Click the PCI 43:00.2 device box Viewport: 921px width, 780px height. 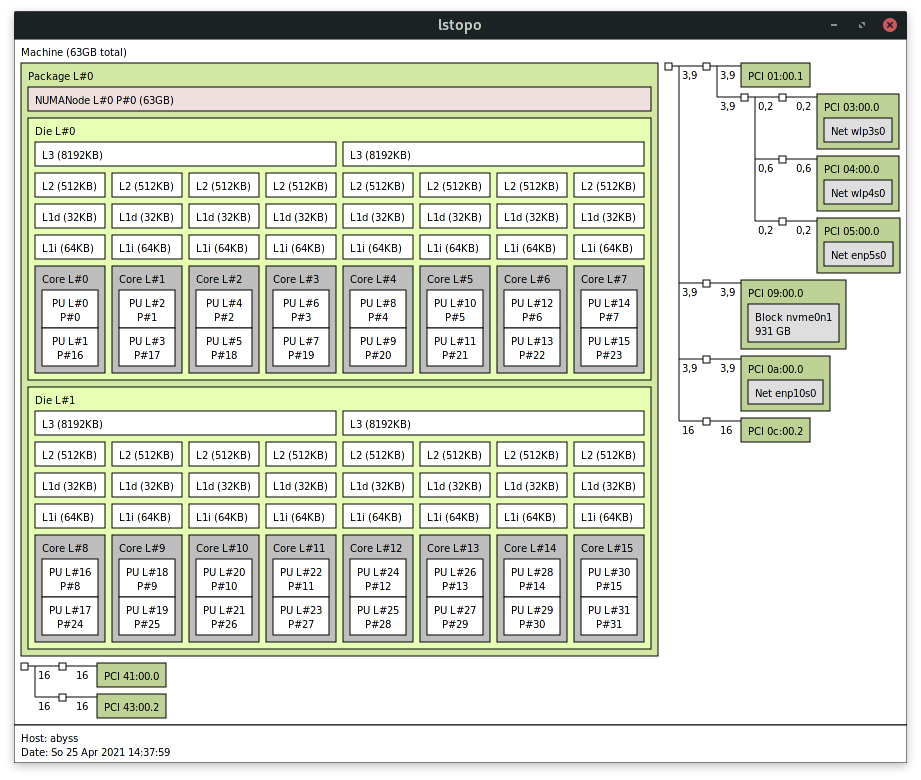click(x=131, y=707)
